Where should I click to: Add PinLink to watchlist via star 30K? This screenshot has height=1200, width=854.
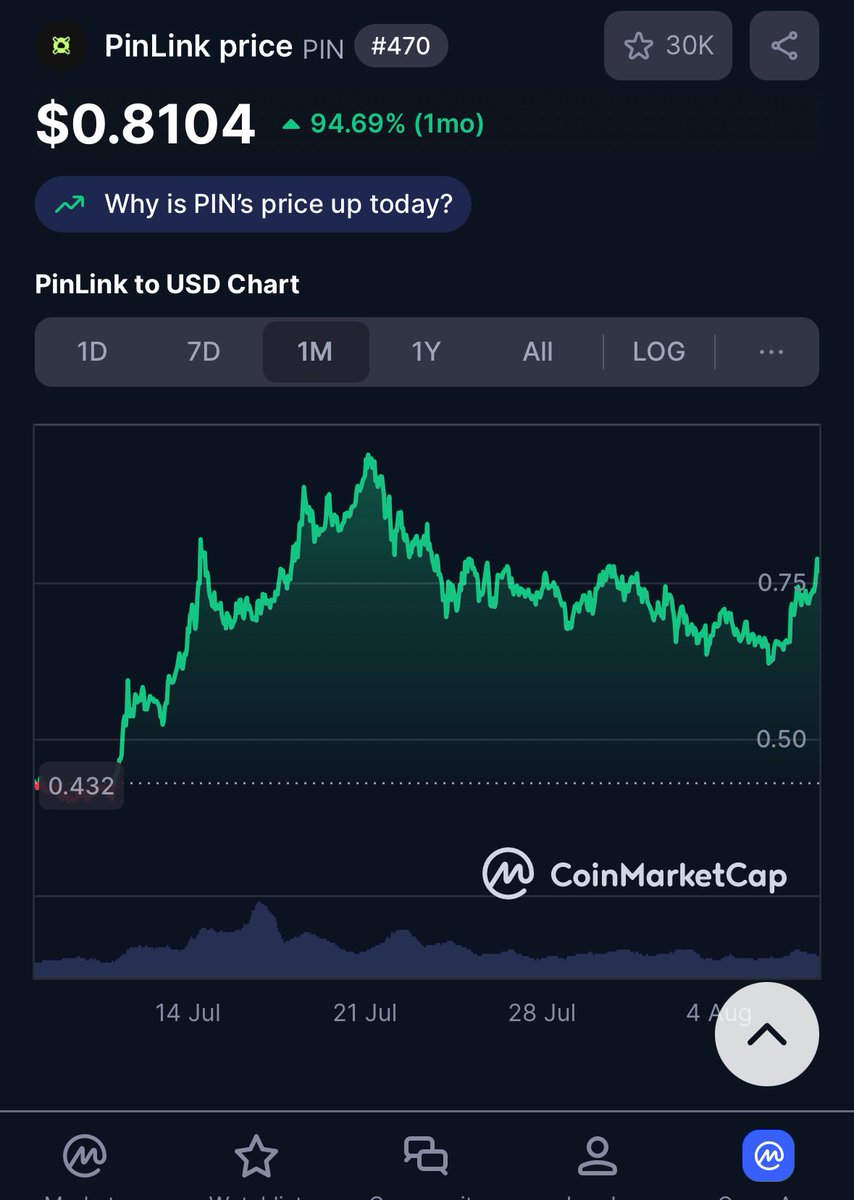tap(668, 45)
